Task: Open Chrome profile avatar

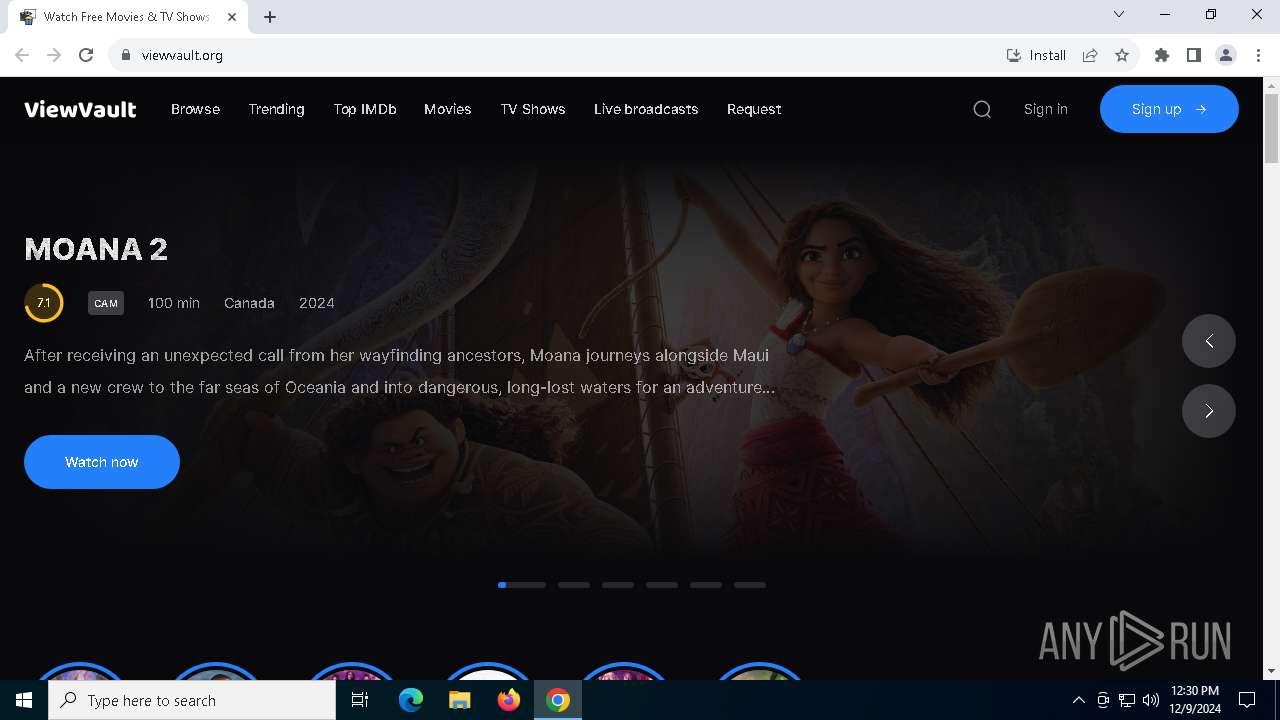Action: [1226, 55]
